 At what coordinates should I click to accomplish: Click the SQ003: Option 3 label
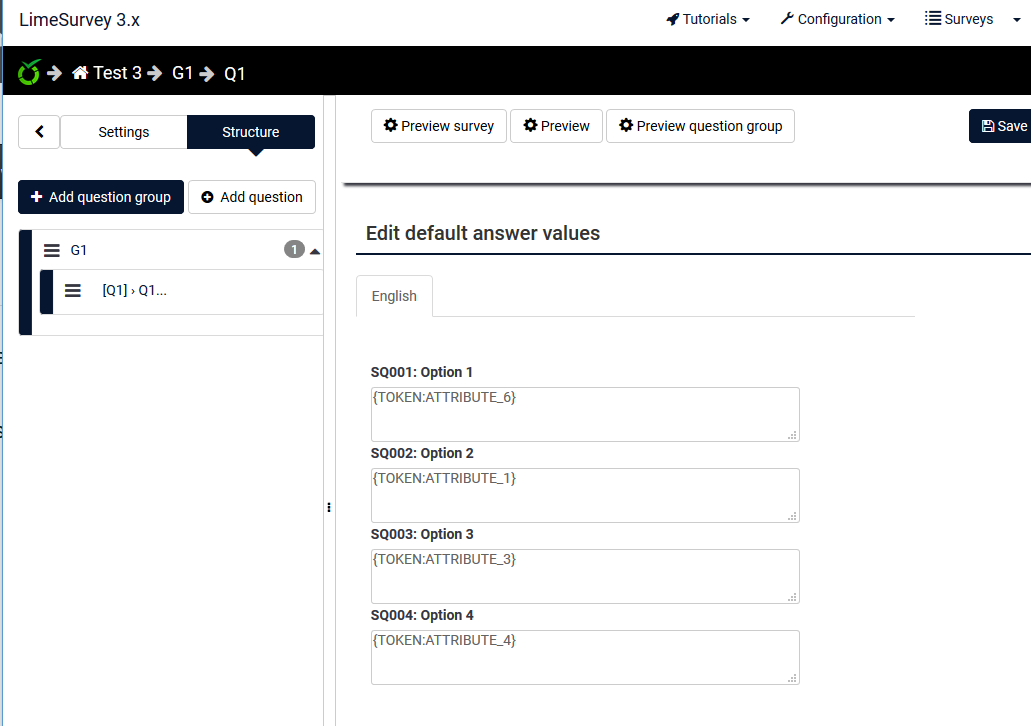pyautogui.click(x=422, y=534)
